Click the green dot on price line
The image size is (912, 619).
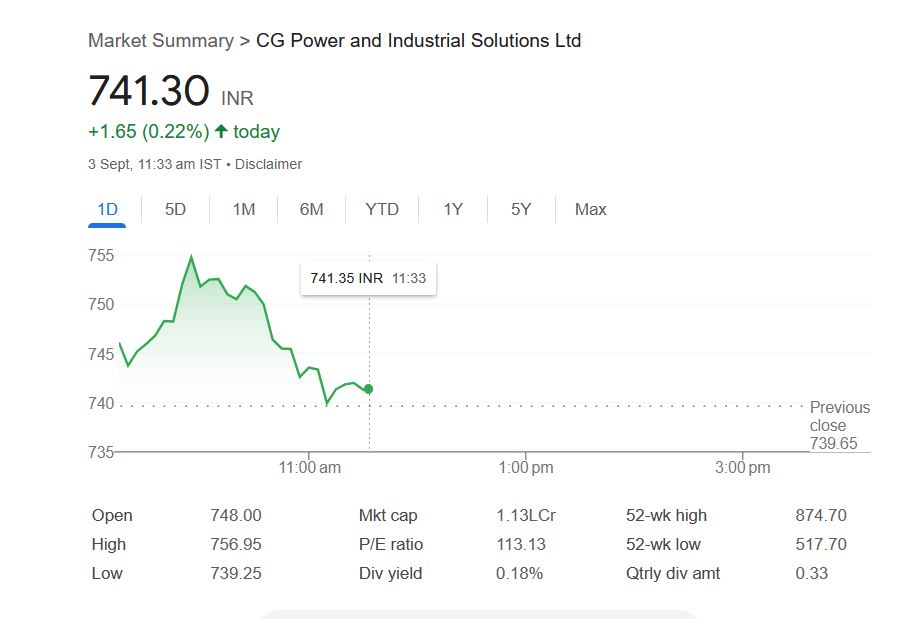369,389
